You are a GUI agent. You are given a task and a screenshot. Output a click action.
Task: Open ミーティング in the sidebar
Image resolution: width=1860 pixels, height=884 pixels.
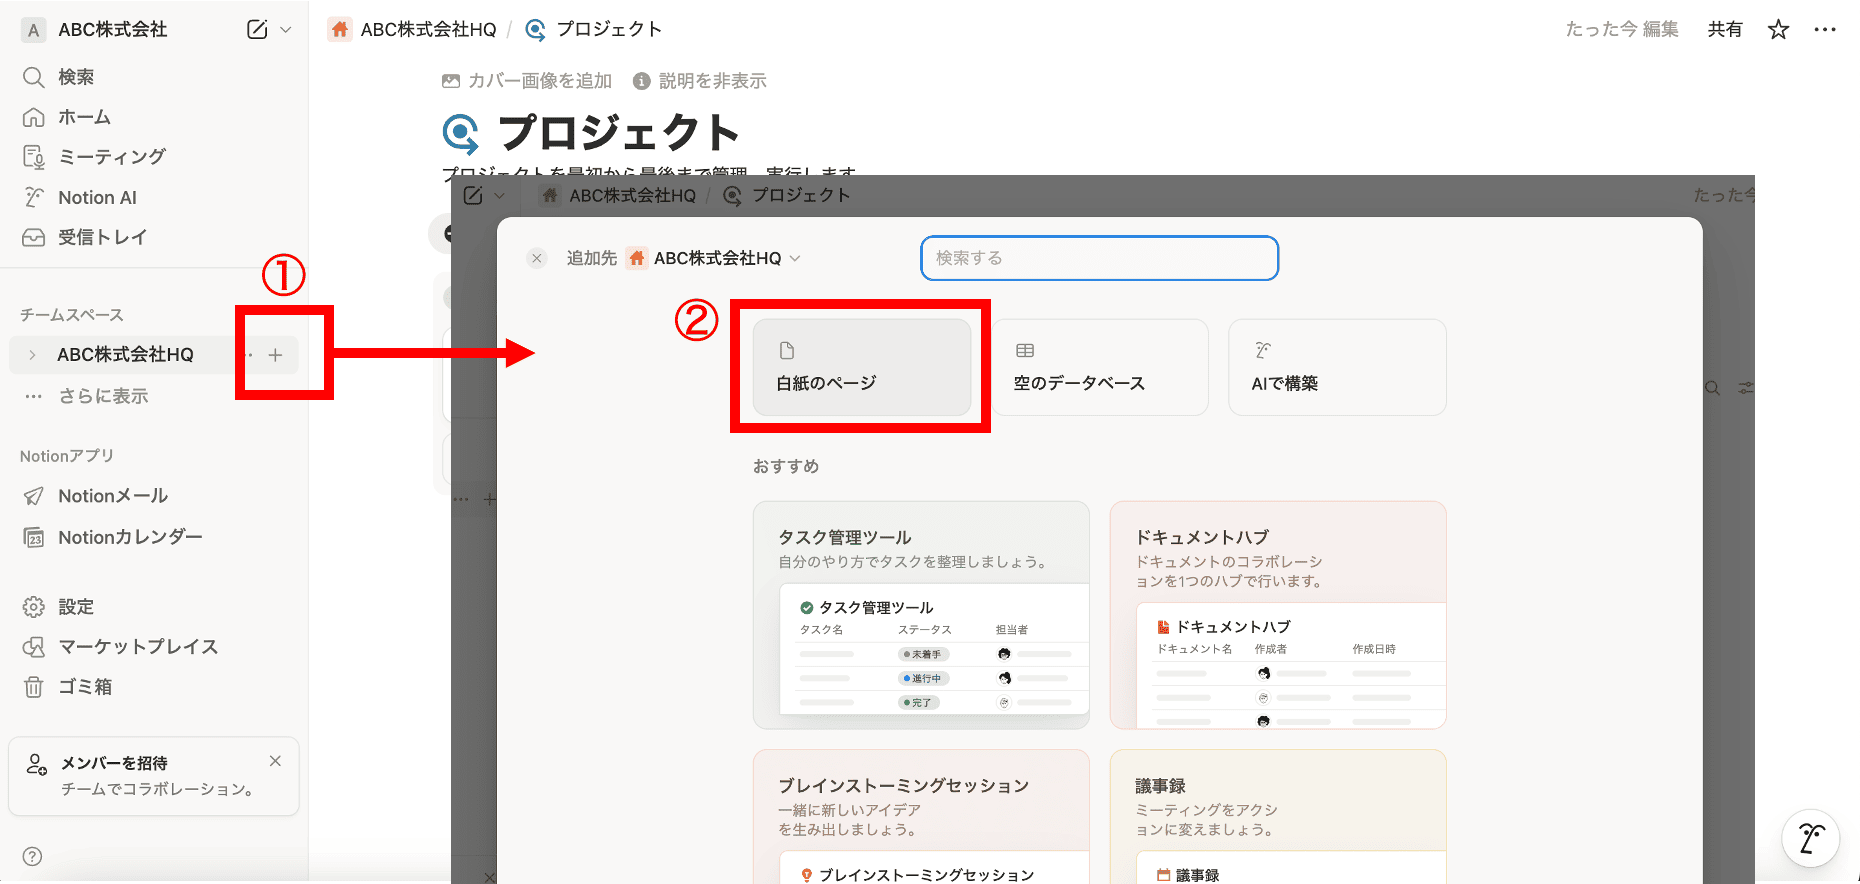[154, 157]
